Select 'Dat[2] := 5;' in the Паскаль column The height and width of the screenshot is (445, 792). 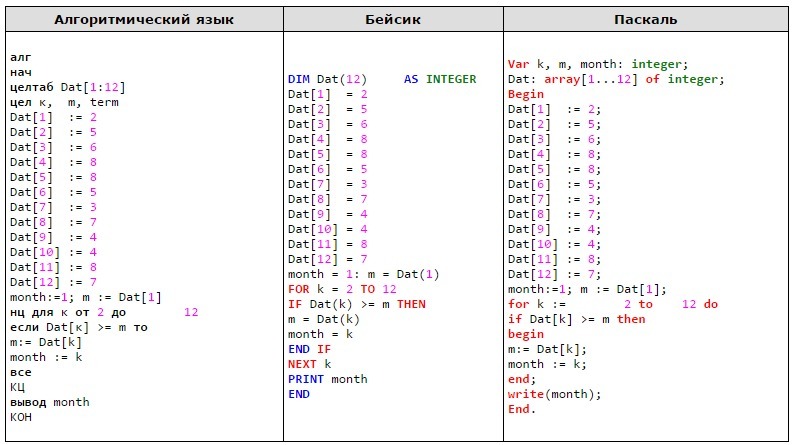click(x=555, y=124)
